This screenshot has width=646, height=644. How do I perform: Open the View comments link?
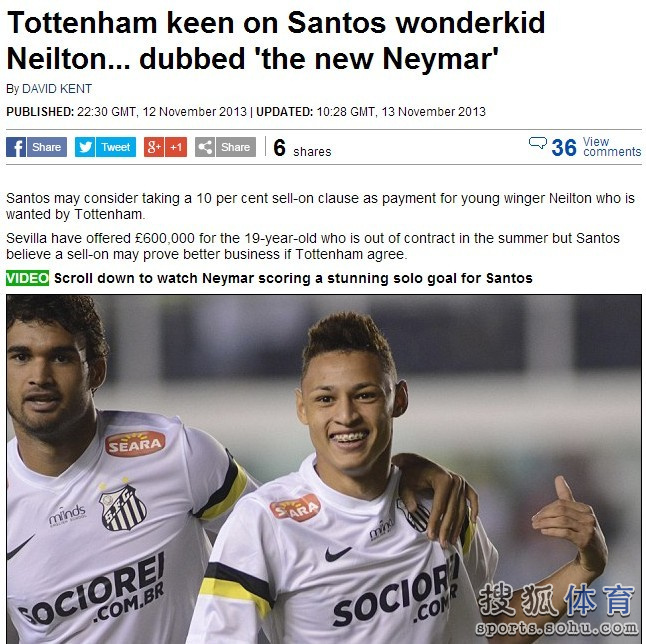(x=612, y=147)
